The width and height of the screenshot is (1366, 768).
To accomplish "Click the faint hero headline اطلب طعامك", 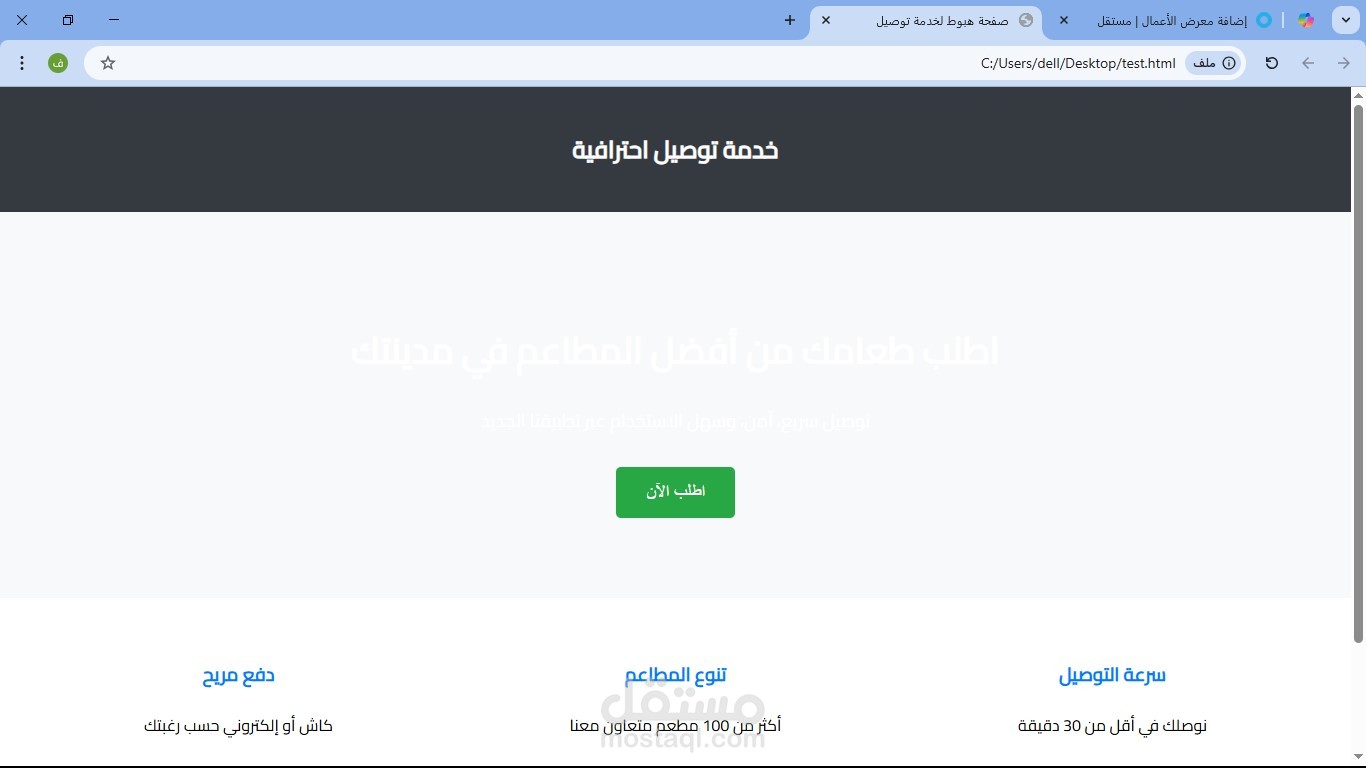I will [675, 351].
